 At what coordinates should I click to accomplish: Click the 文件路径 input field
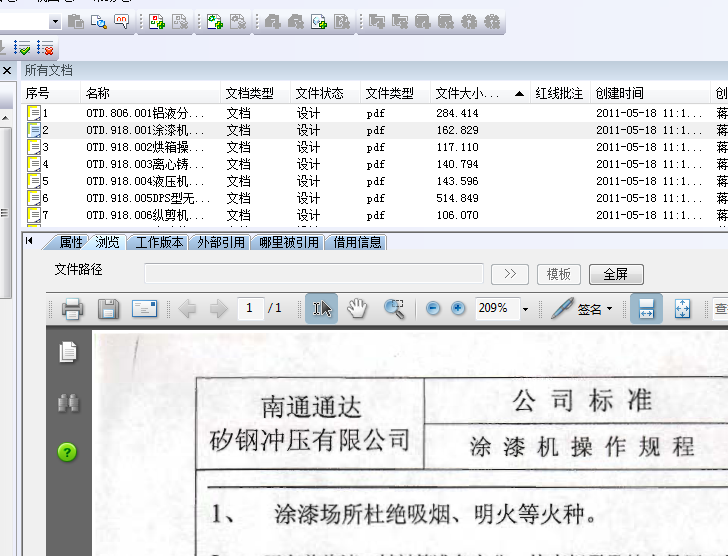click(314, 273)
